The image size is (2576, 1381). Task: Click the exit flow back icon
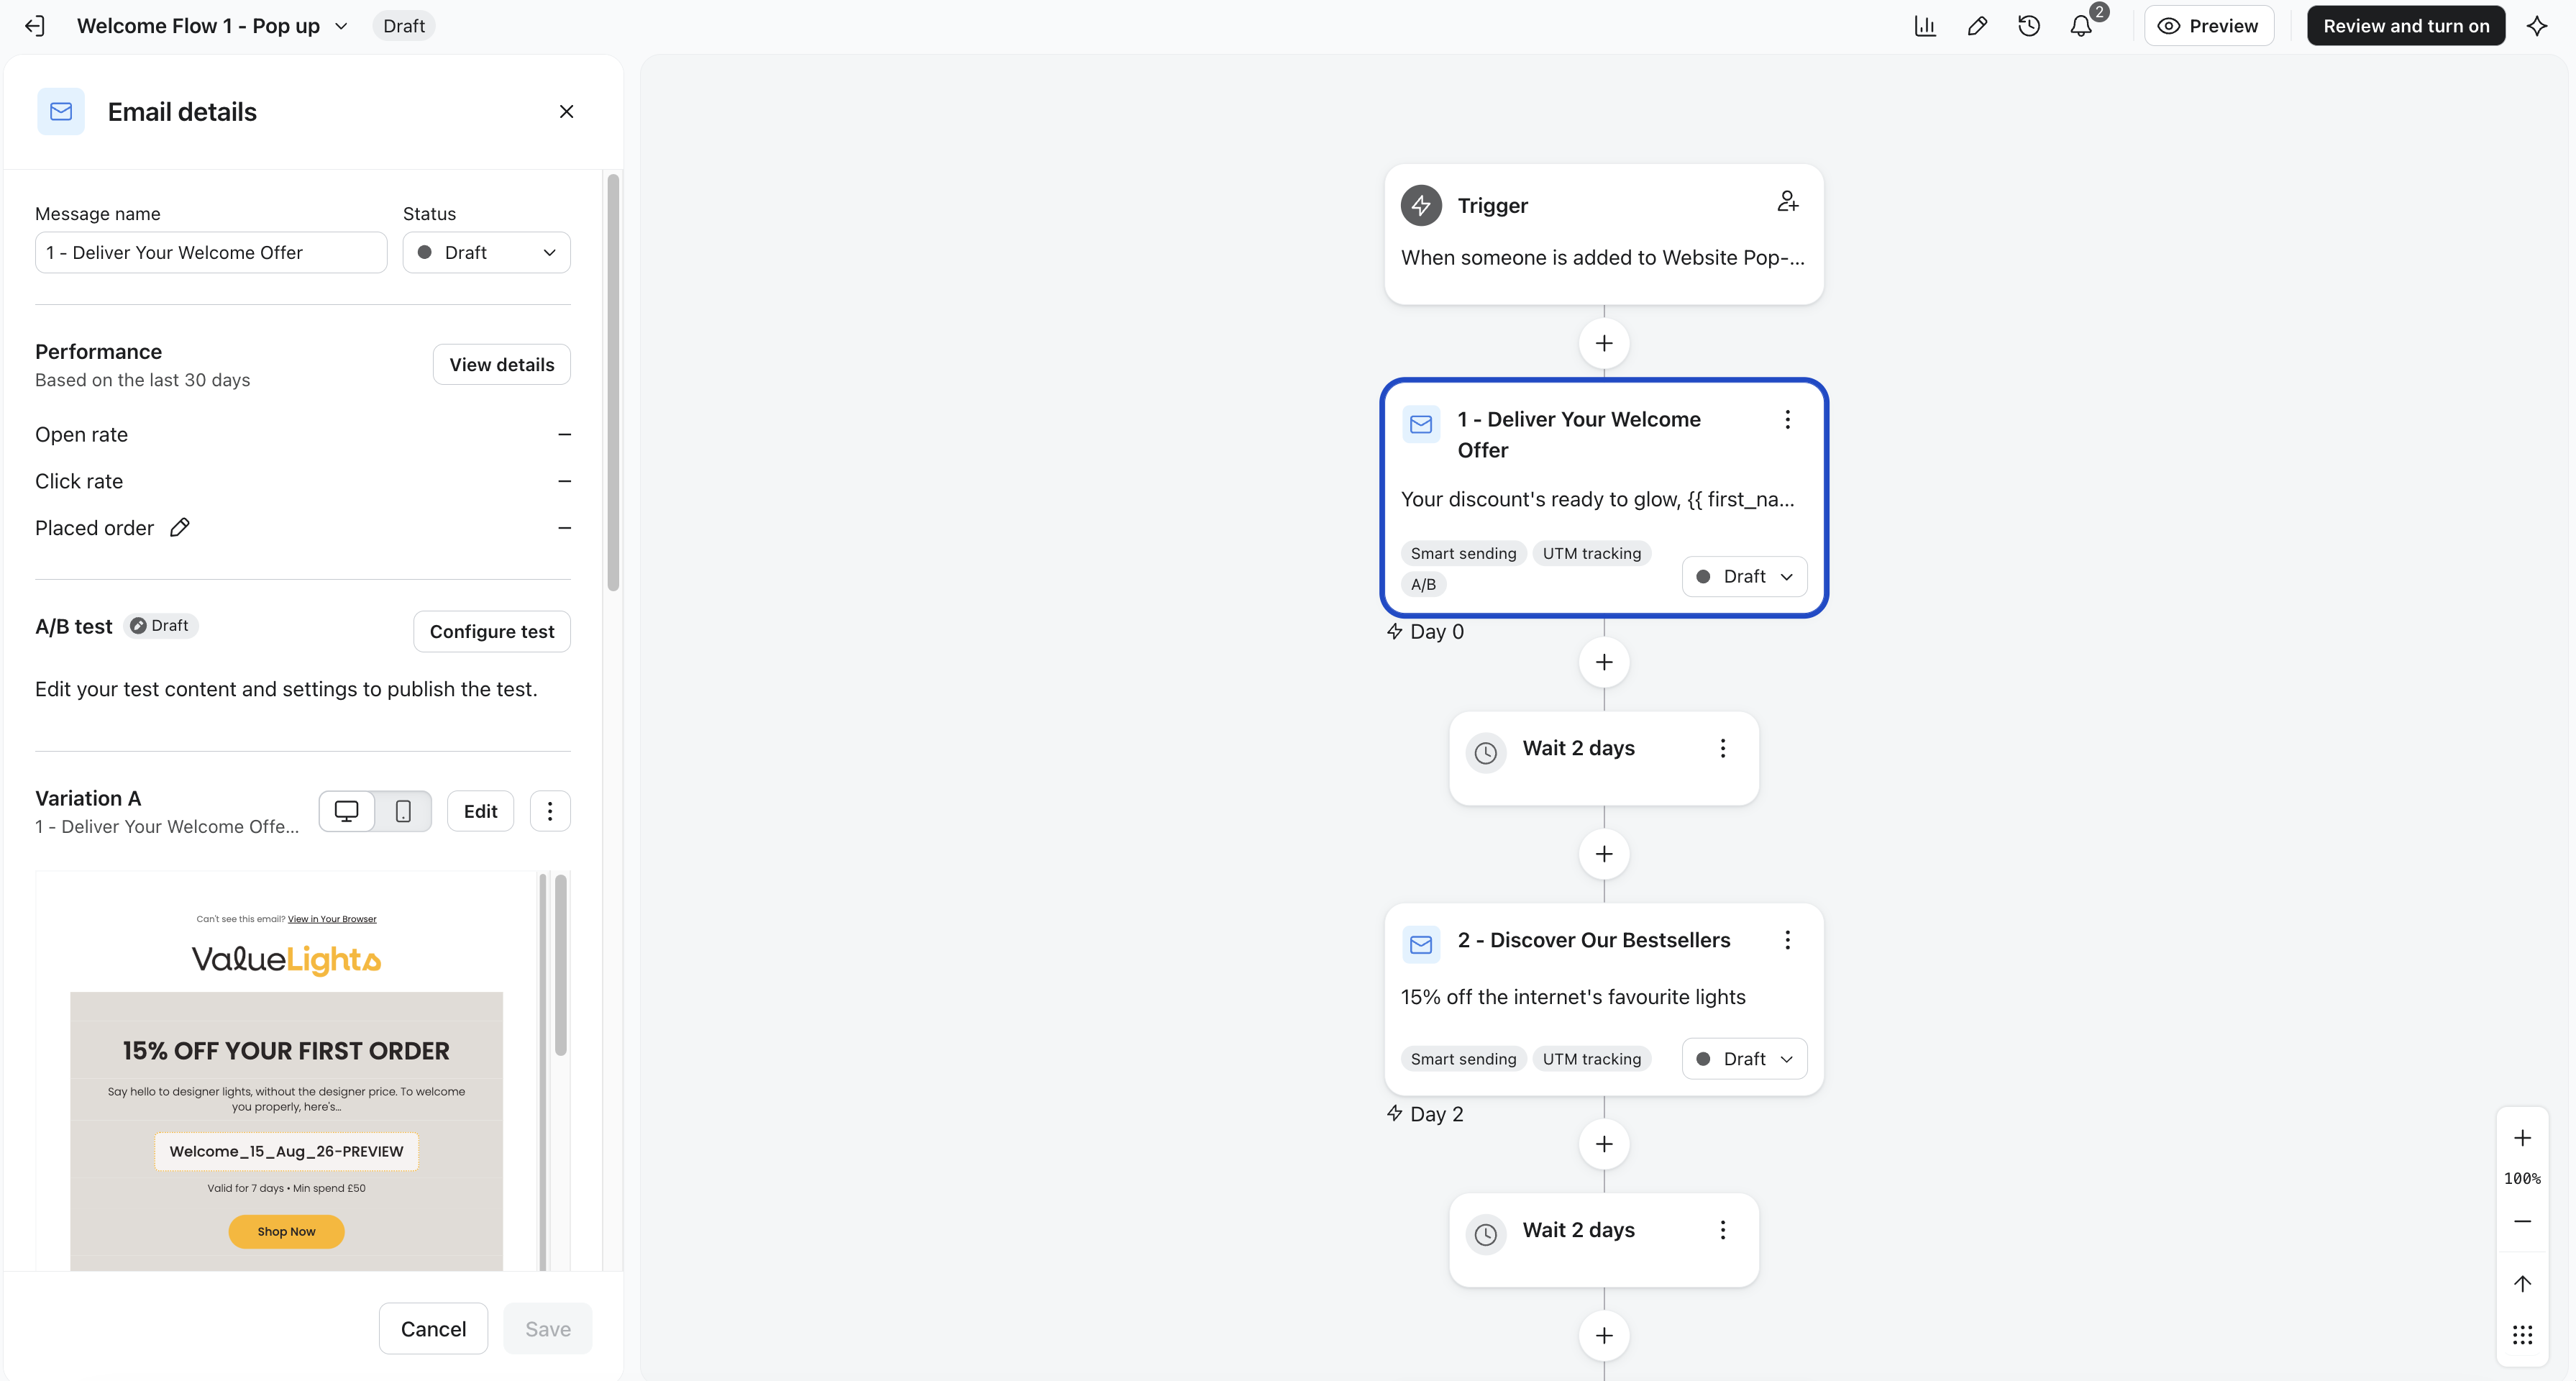point(35,26)
